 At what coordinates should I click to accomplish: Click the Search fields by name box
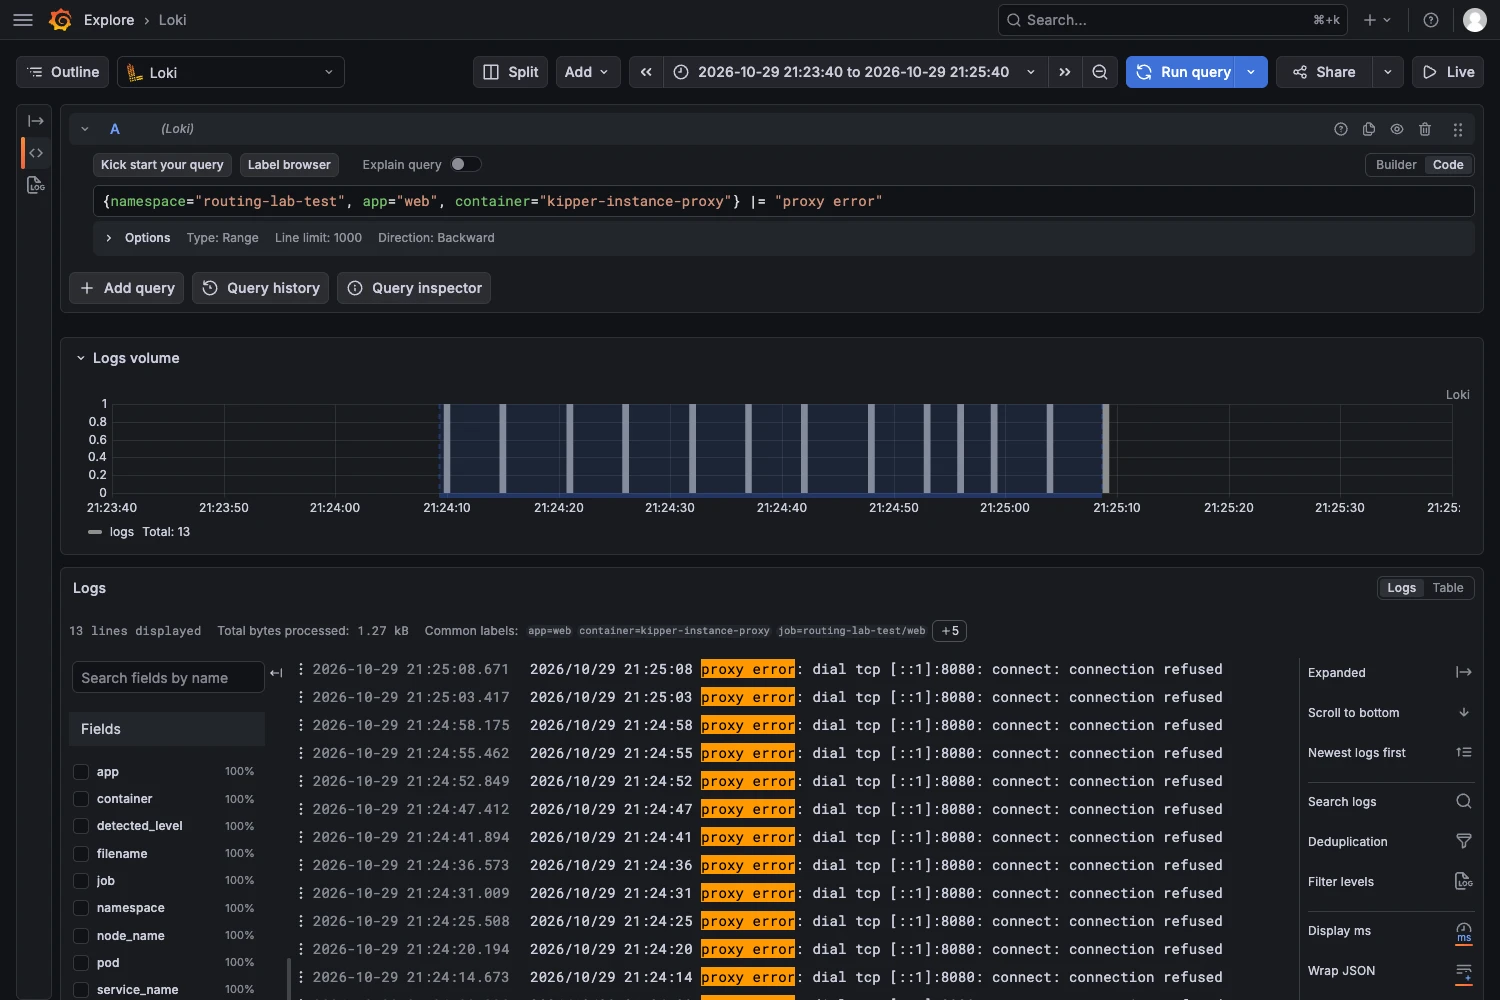[168, 678]
